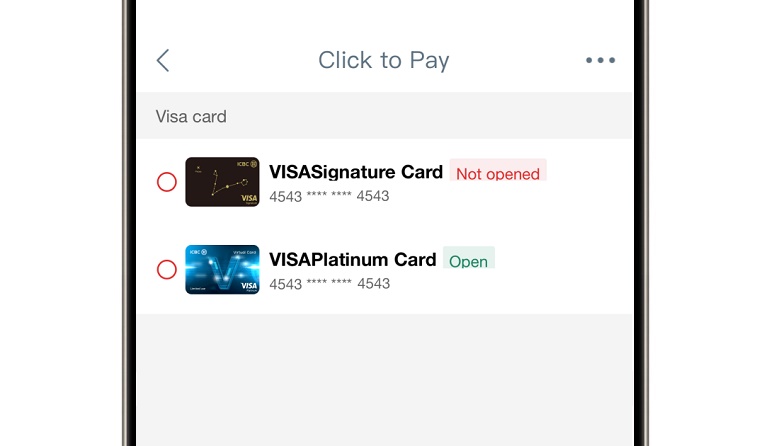The image size is (771, 446).
Task: Tap the blue Platinum card image
Action: (222, 270)
